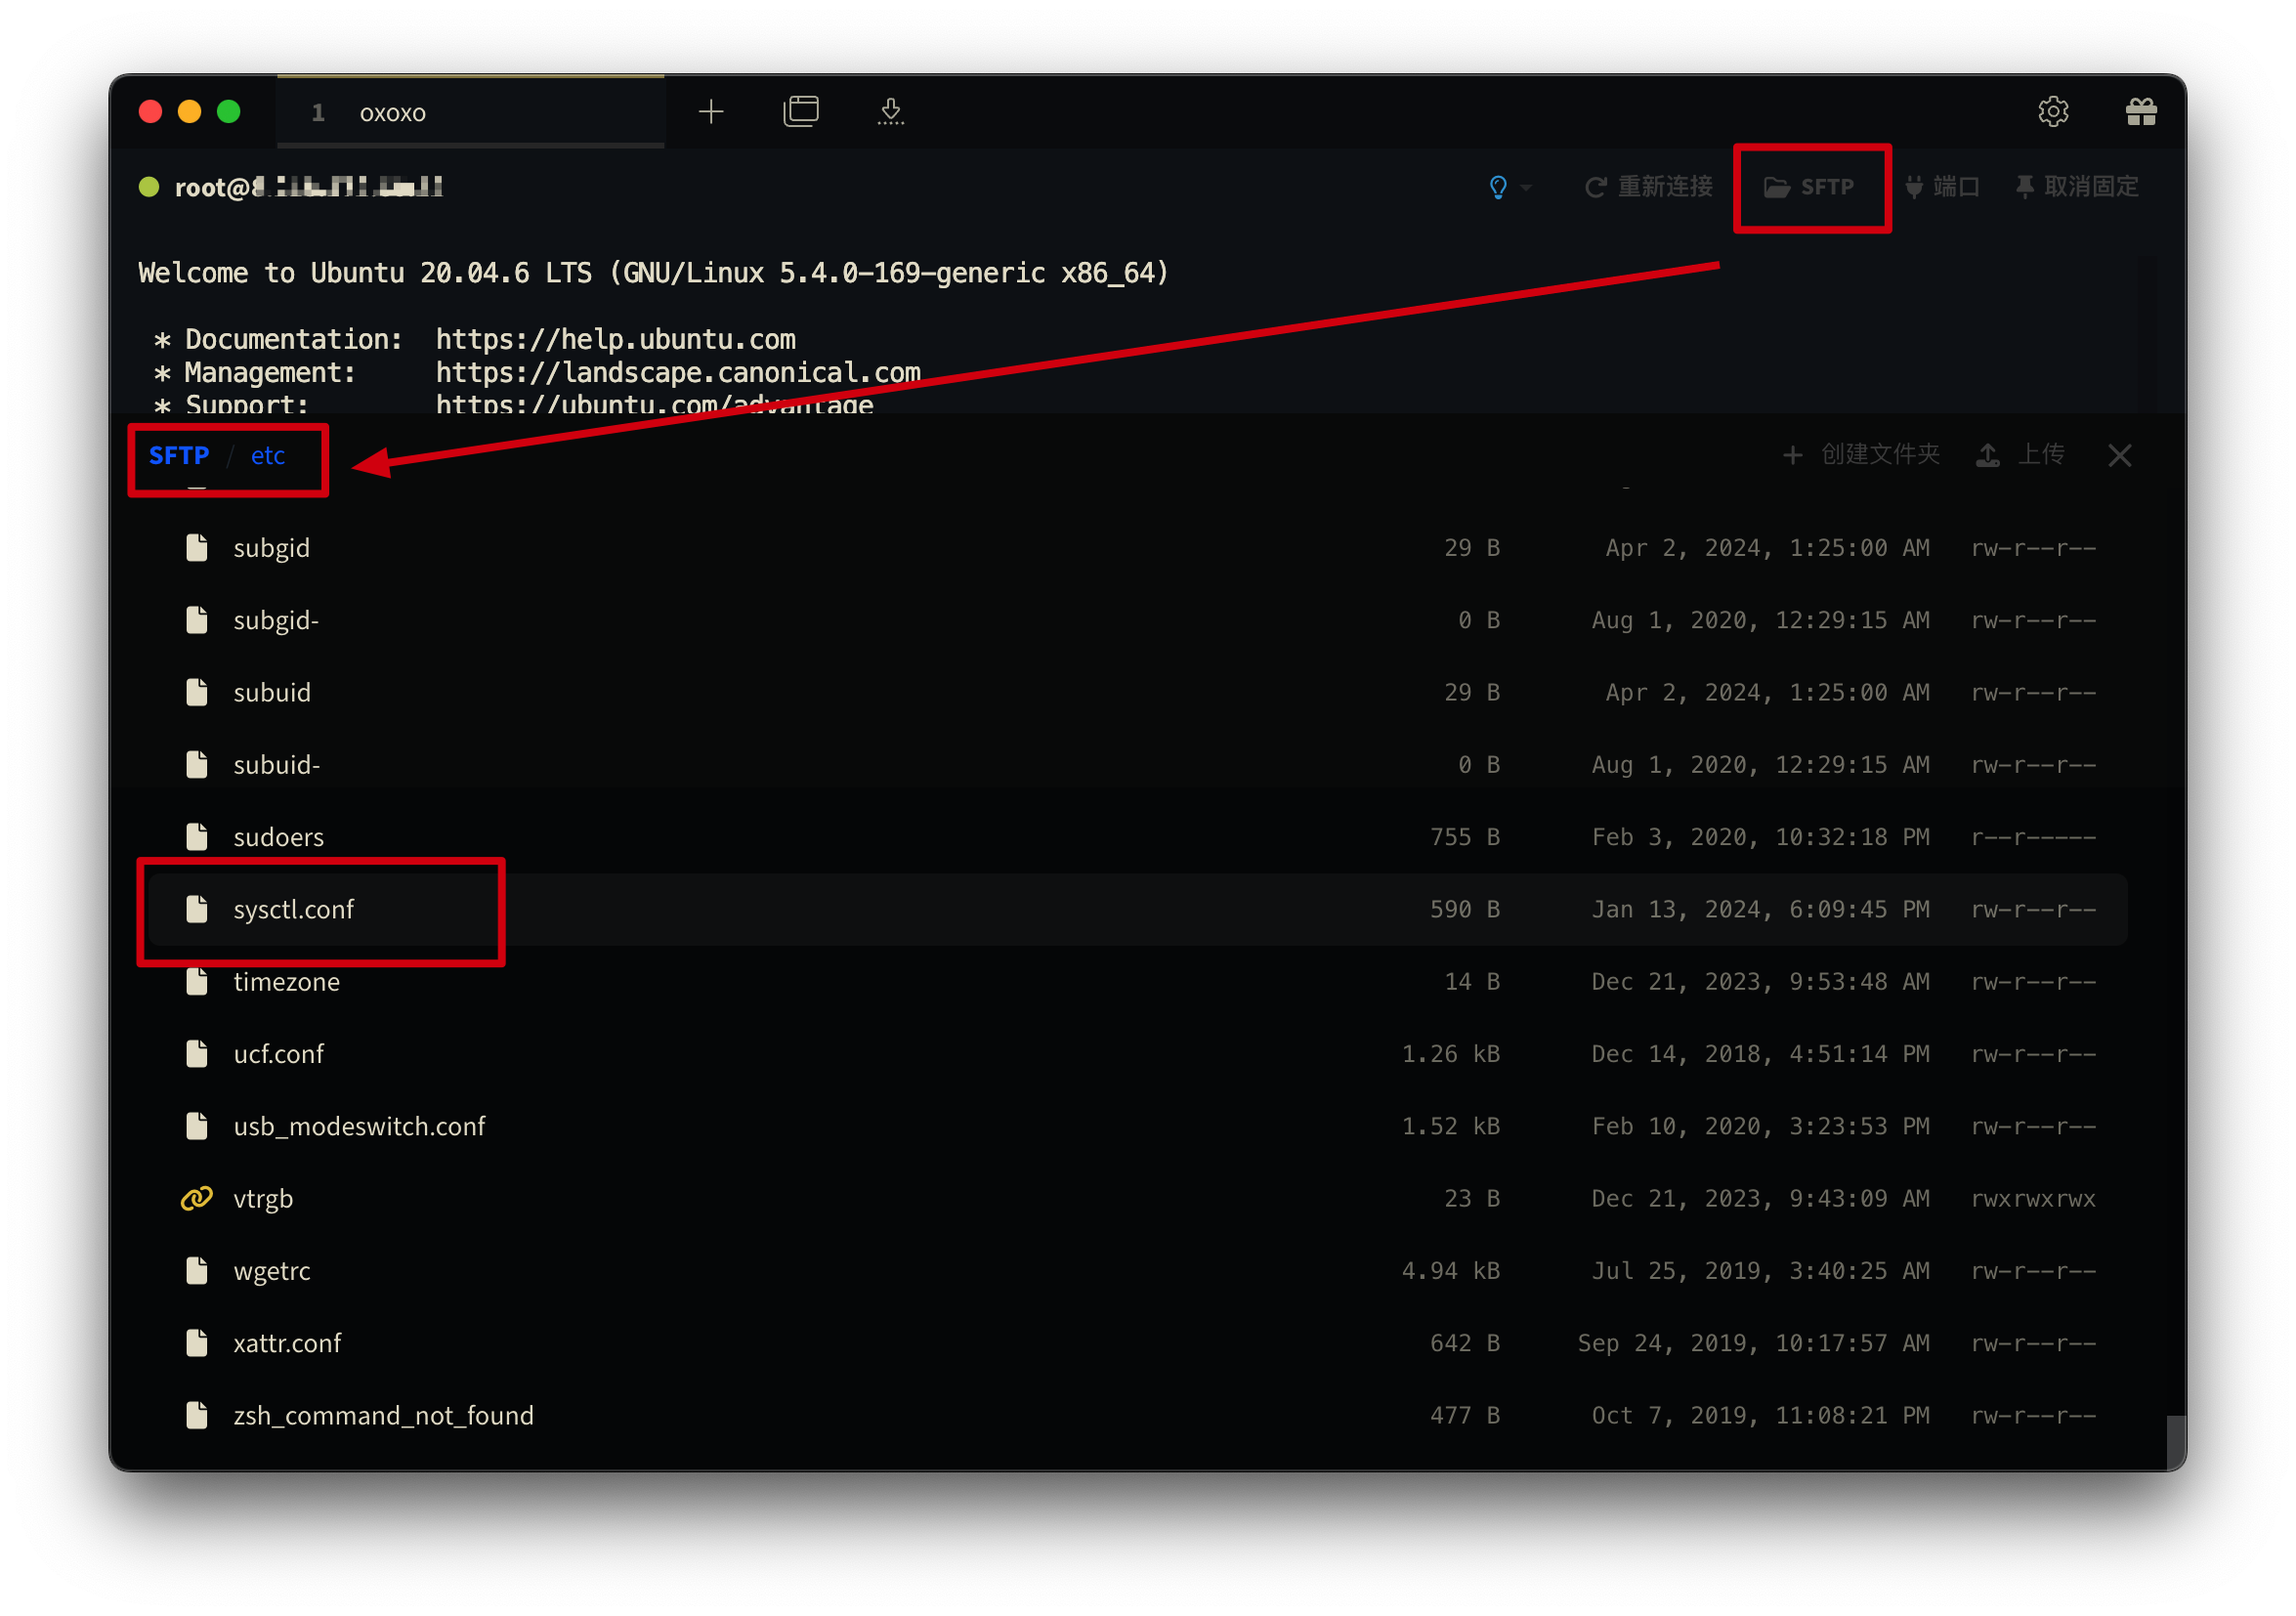Select the subuid file
The image size is (2296, 1616).
[x=1137, y=693]
